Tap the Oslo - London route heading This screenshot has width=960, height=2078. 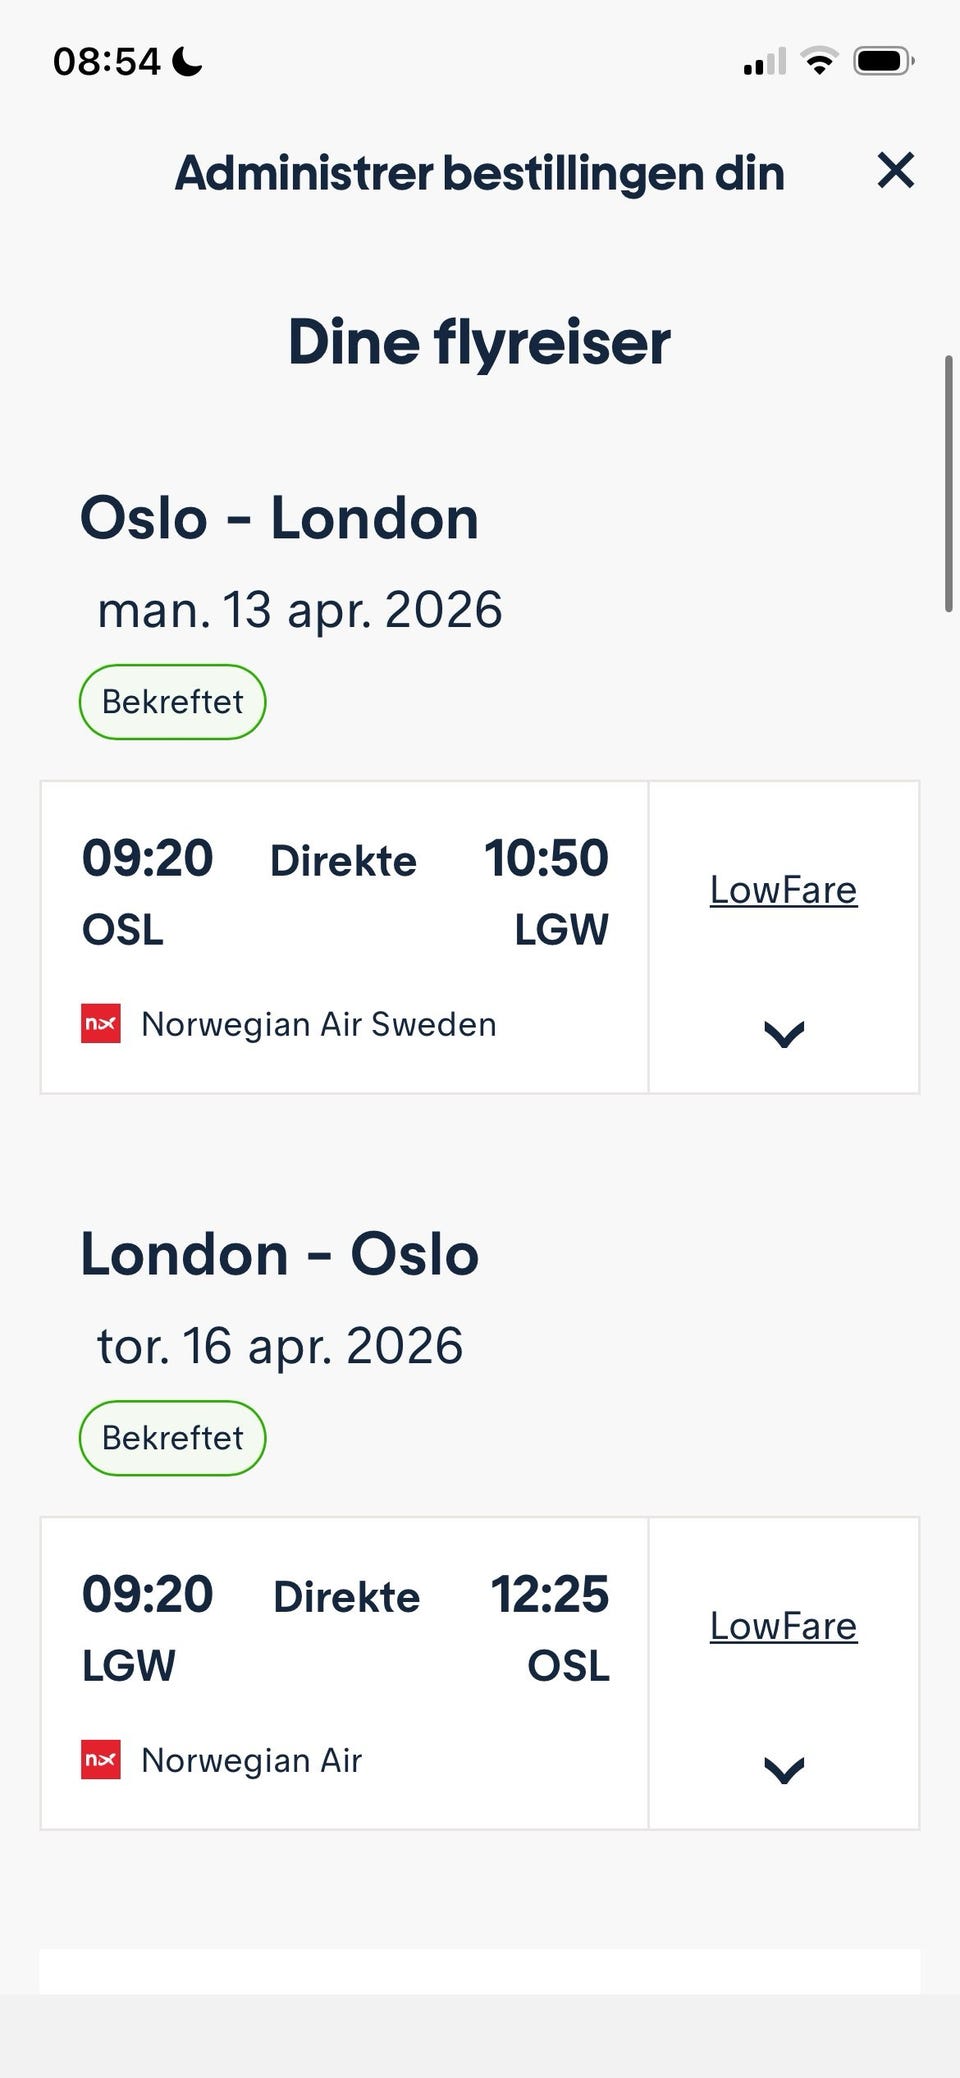coord(279,518)
